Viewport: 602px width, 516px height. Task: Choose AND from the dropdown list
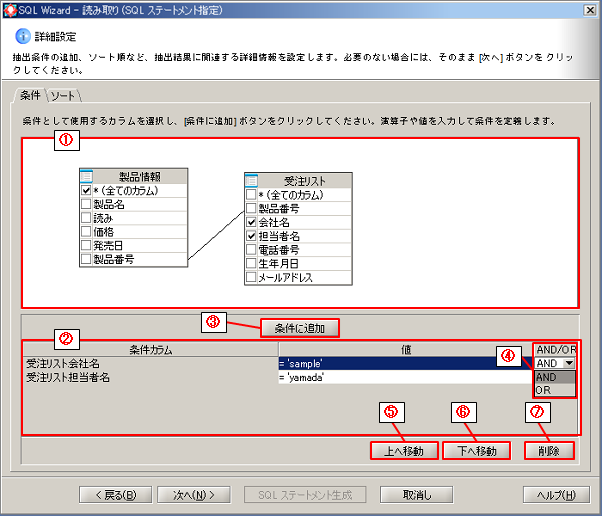pyautogui.click(x=547, y=377)
